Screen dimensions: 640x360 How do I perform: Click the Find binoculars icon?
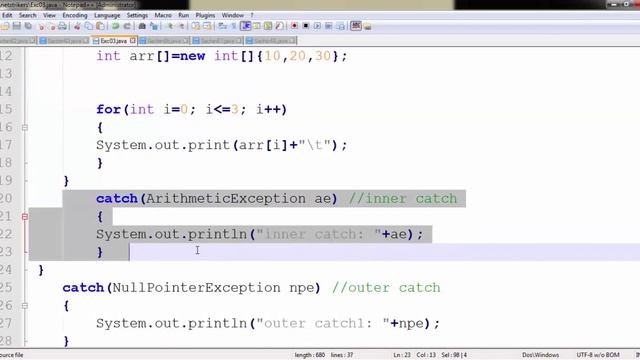[x=142, y=26]
